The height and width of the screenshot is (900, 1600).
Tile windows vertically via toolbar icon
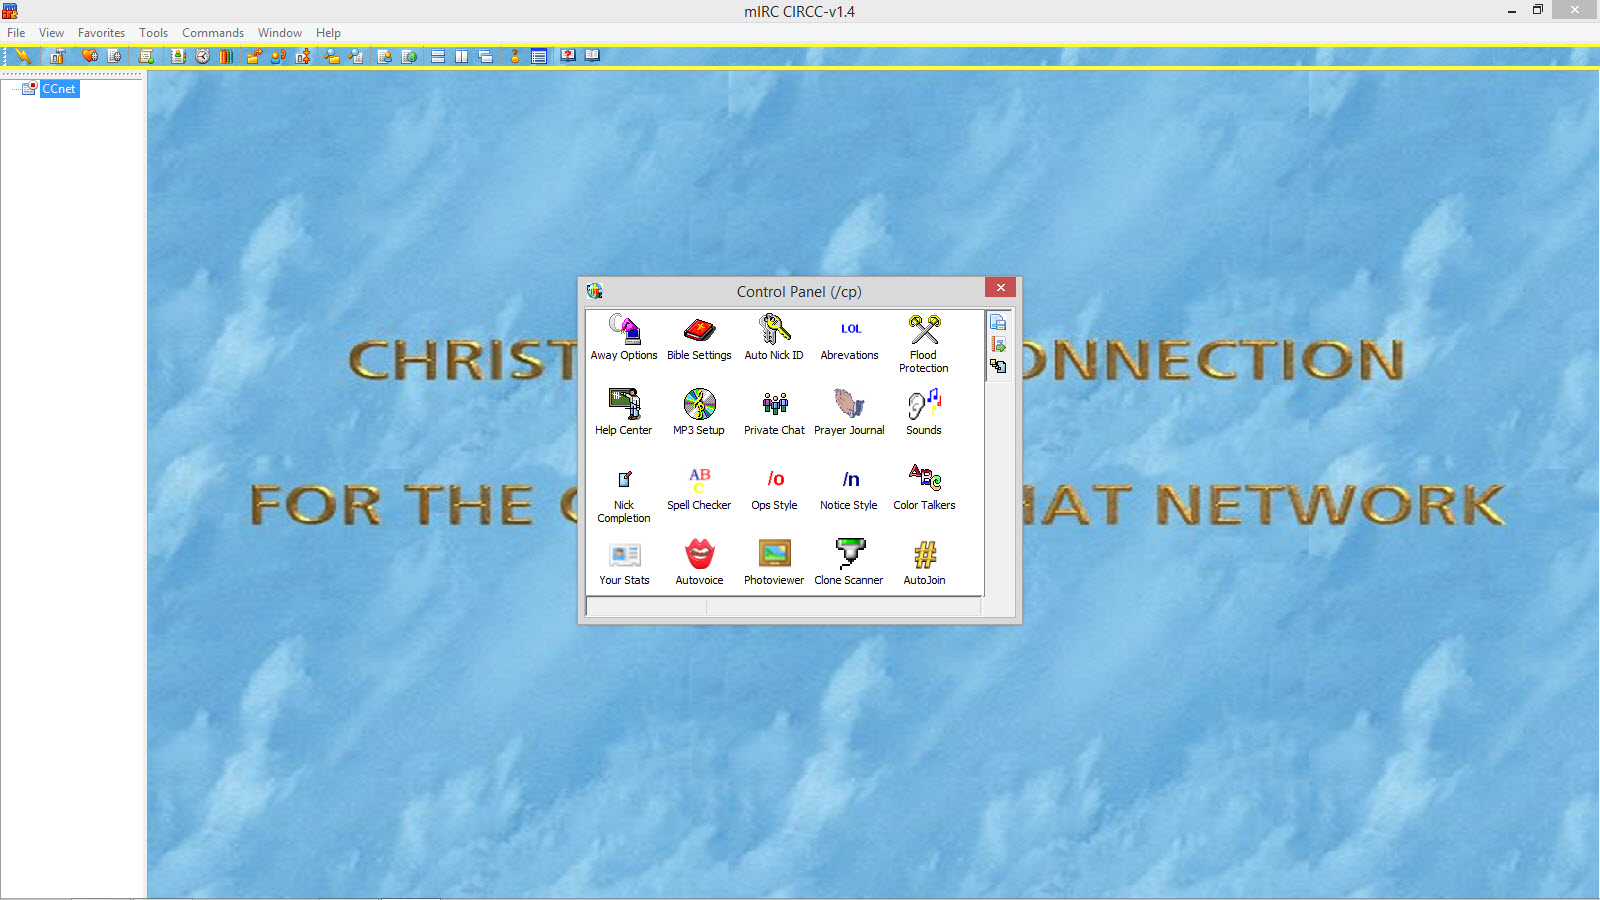click(x=462, y=56)
